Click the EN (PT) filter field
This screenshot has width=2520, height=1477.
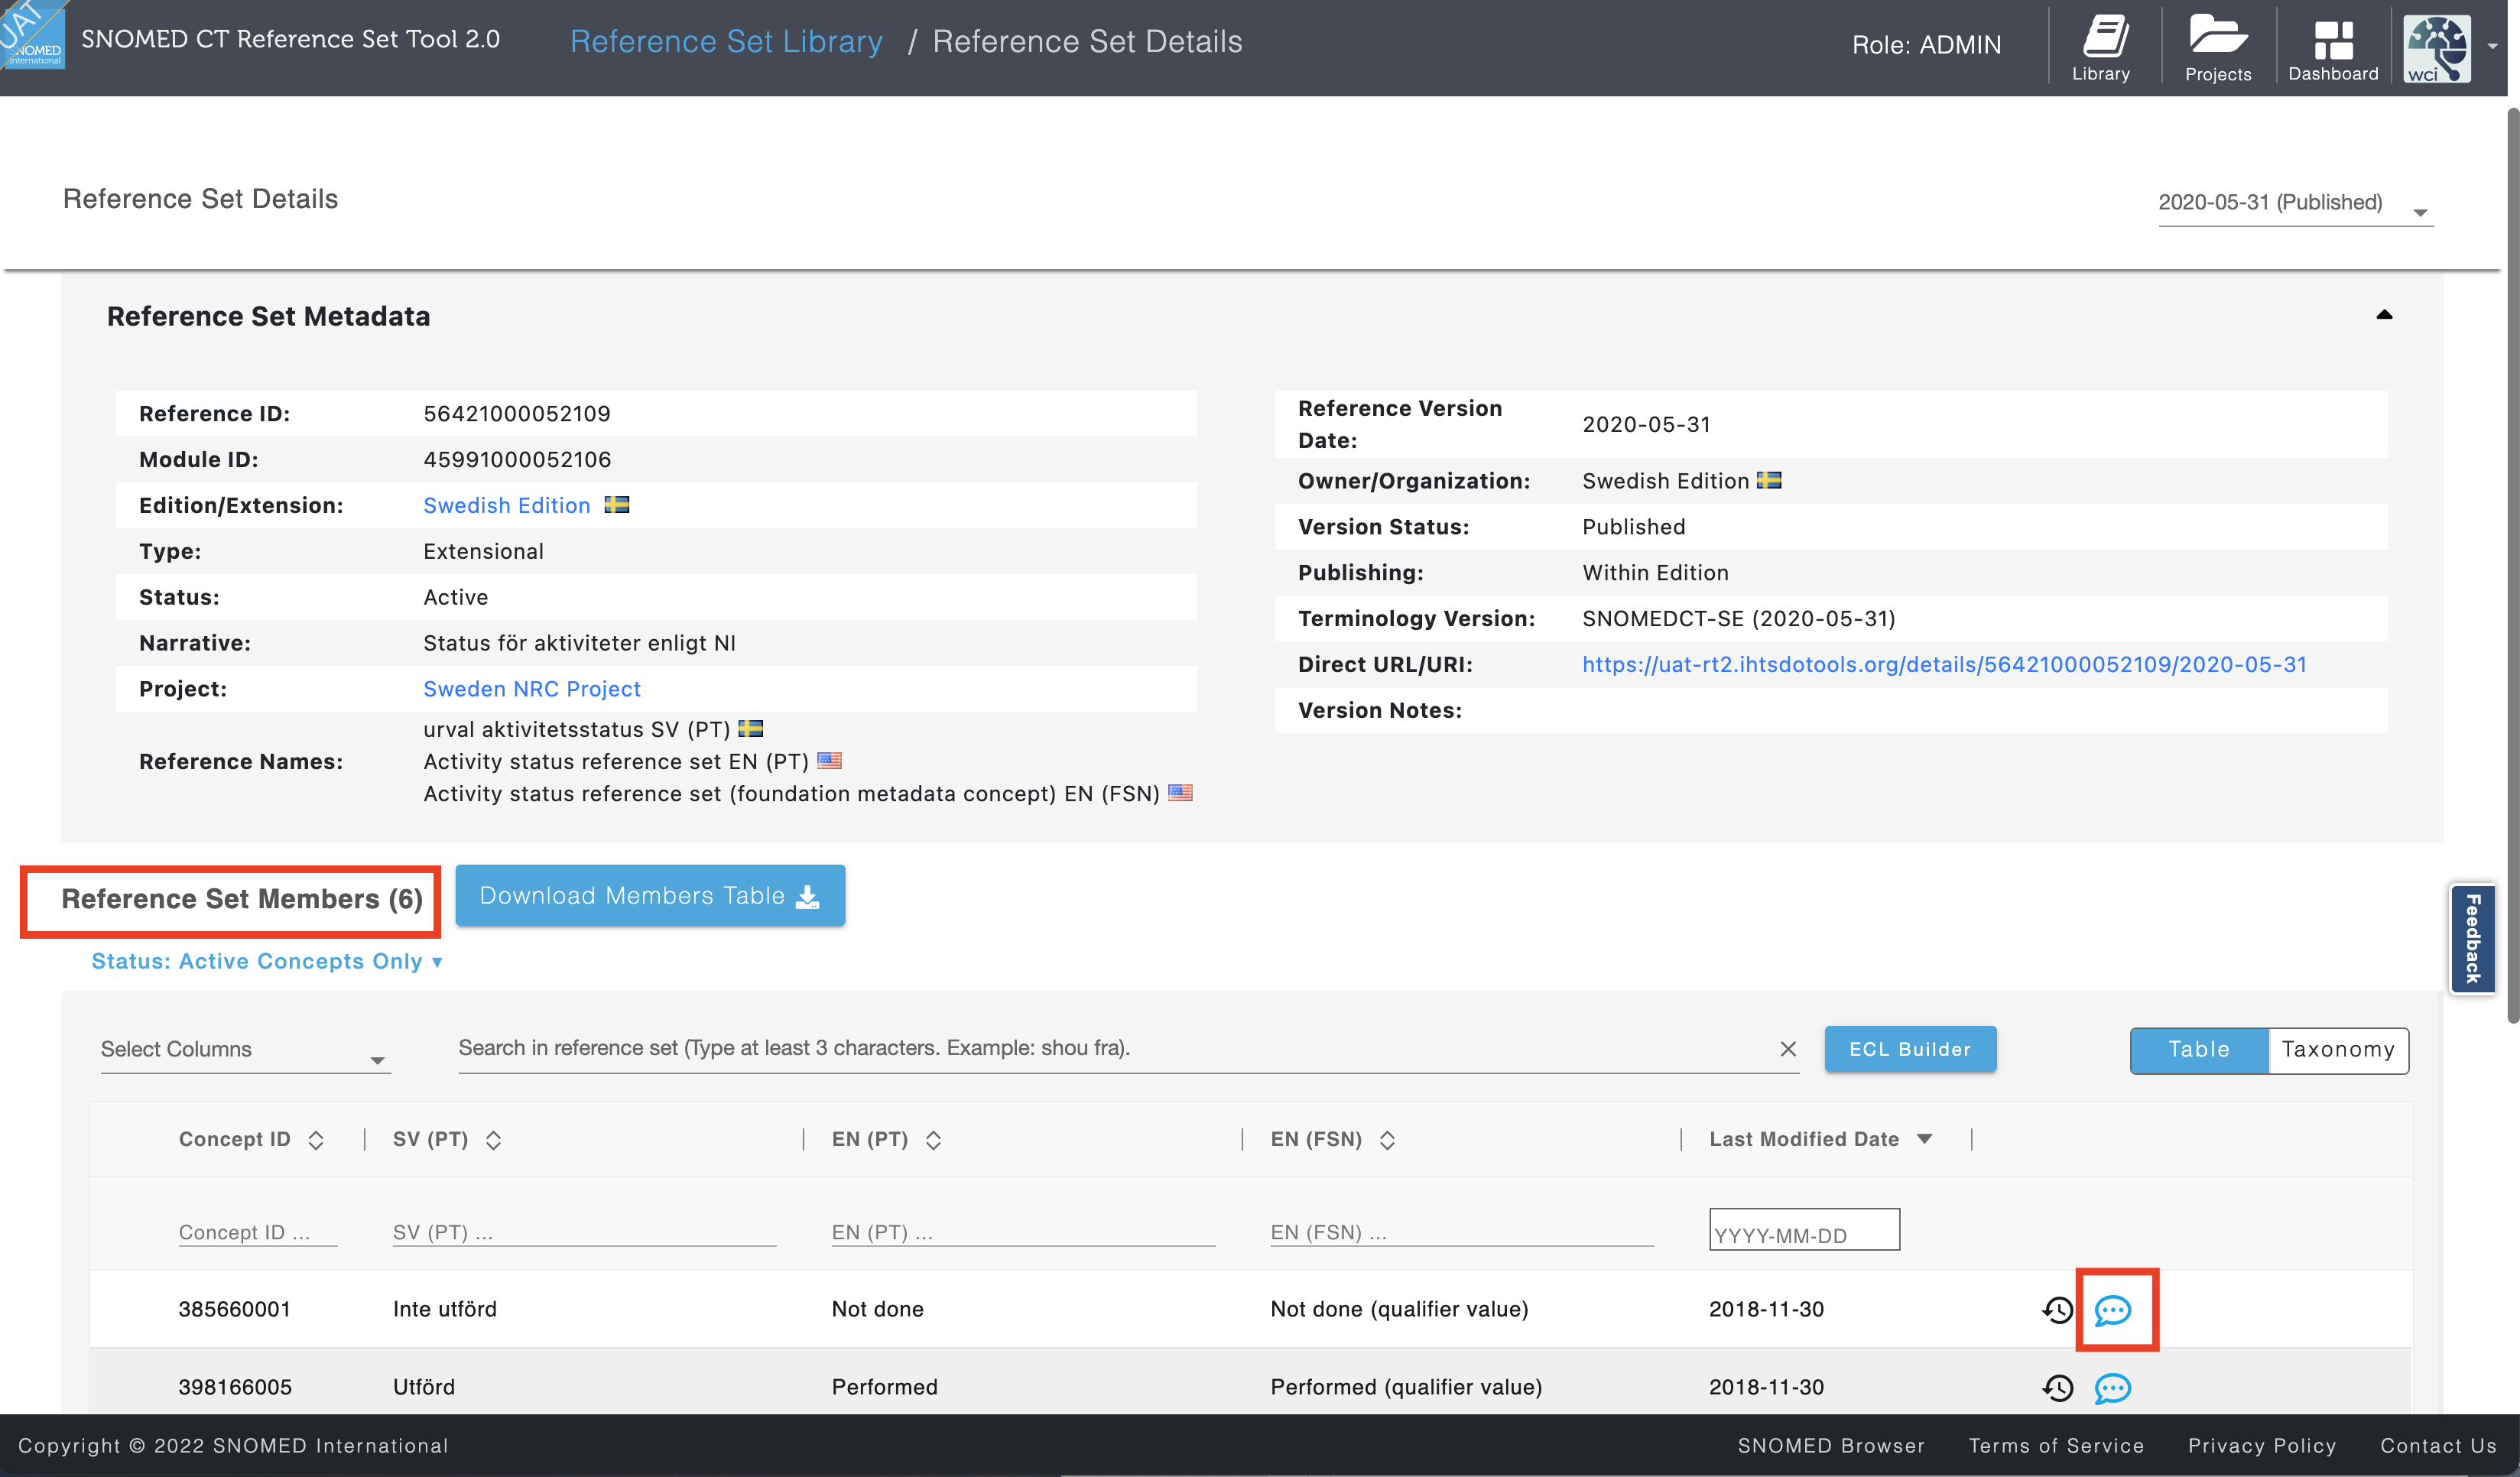click(1023, 1232)
